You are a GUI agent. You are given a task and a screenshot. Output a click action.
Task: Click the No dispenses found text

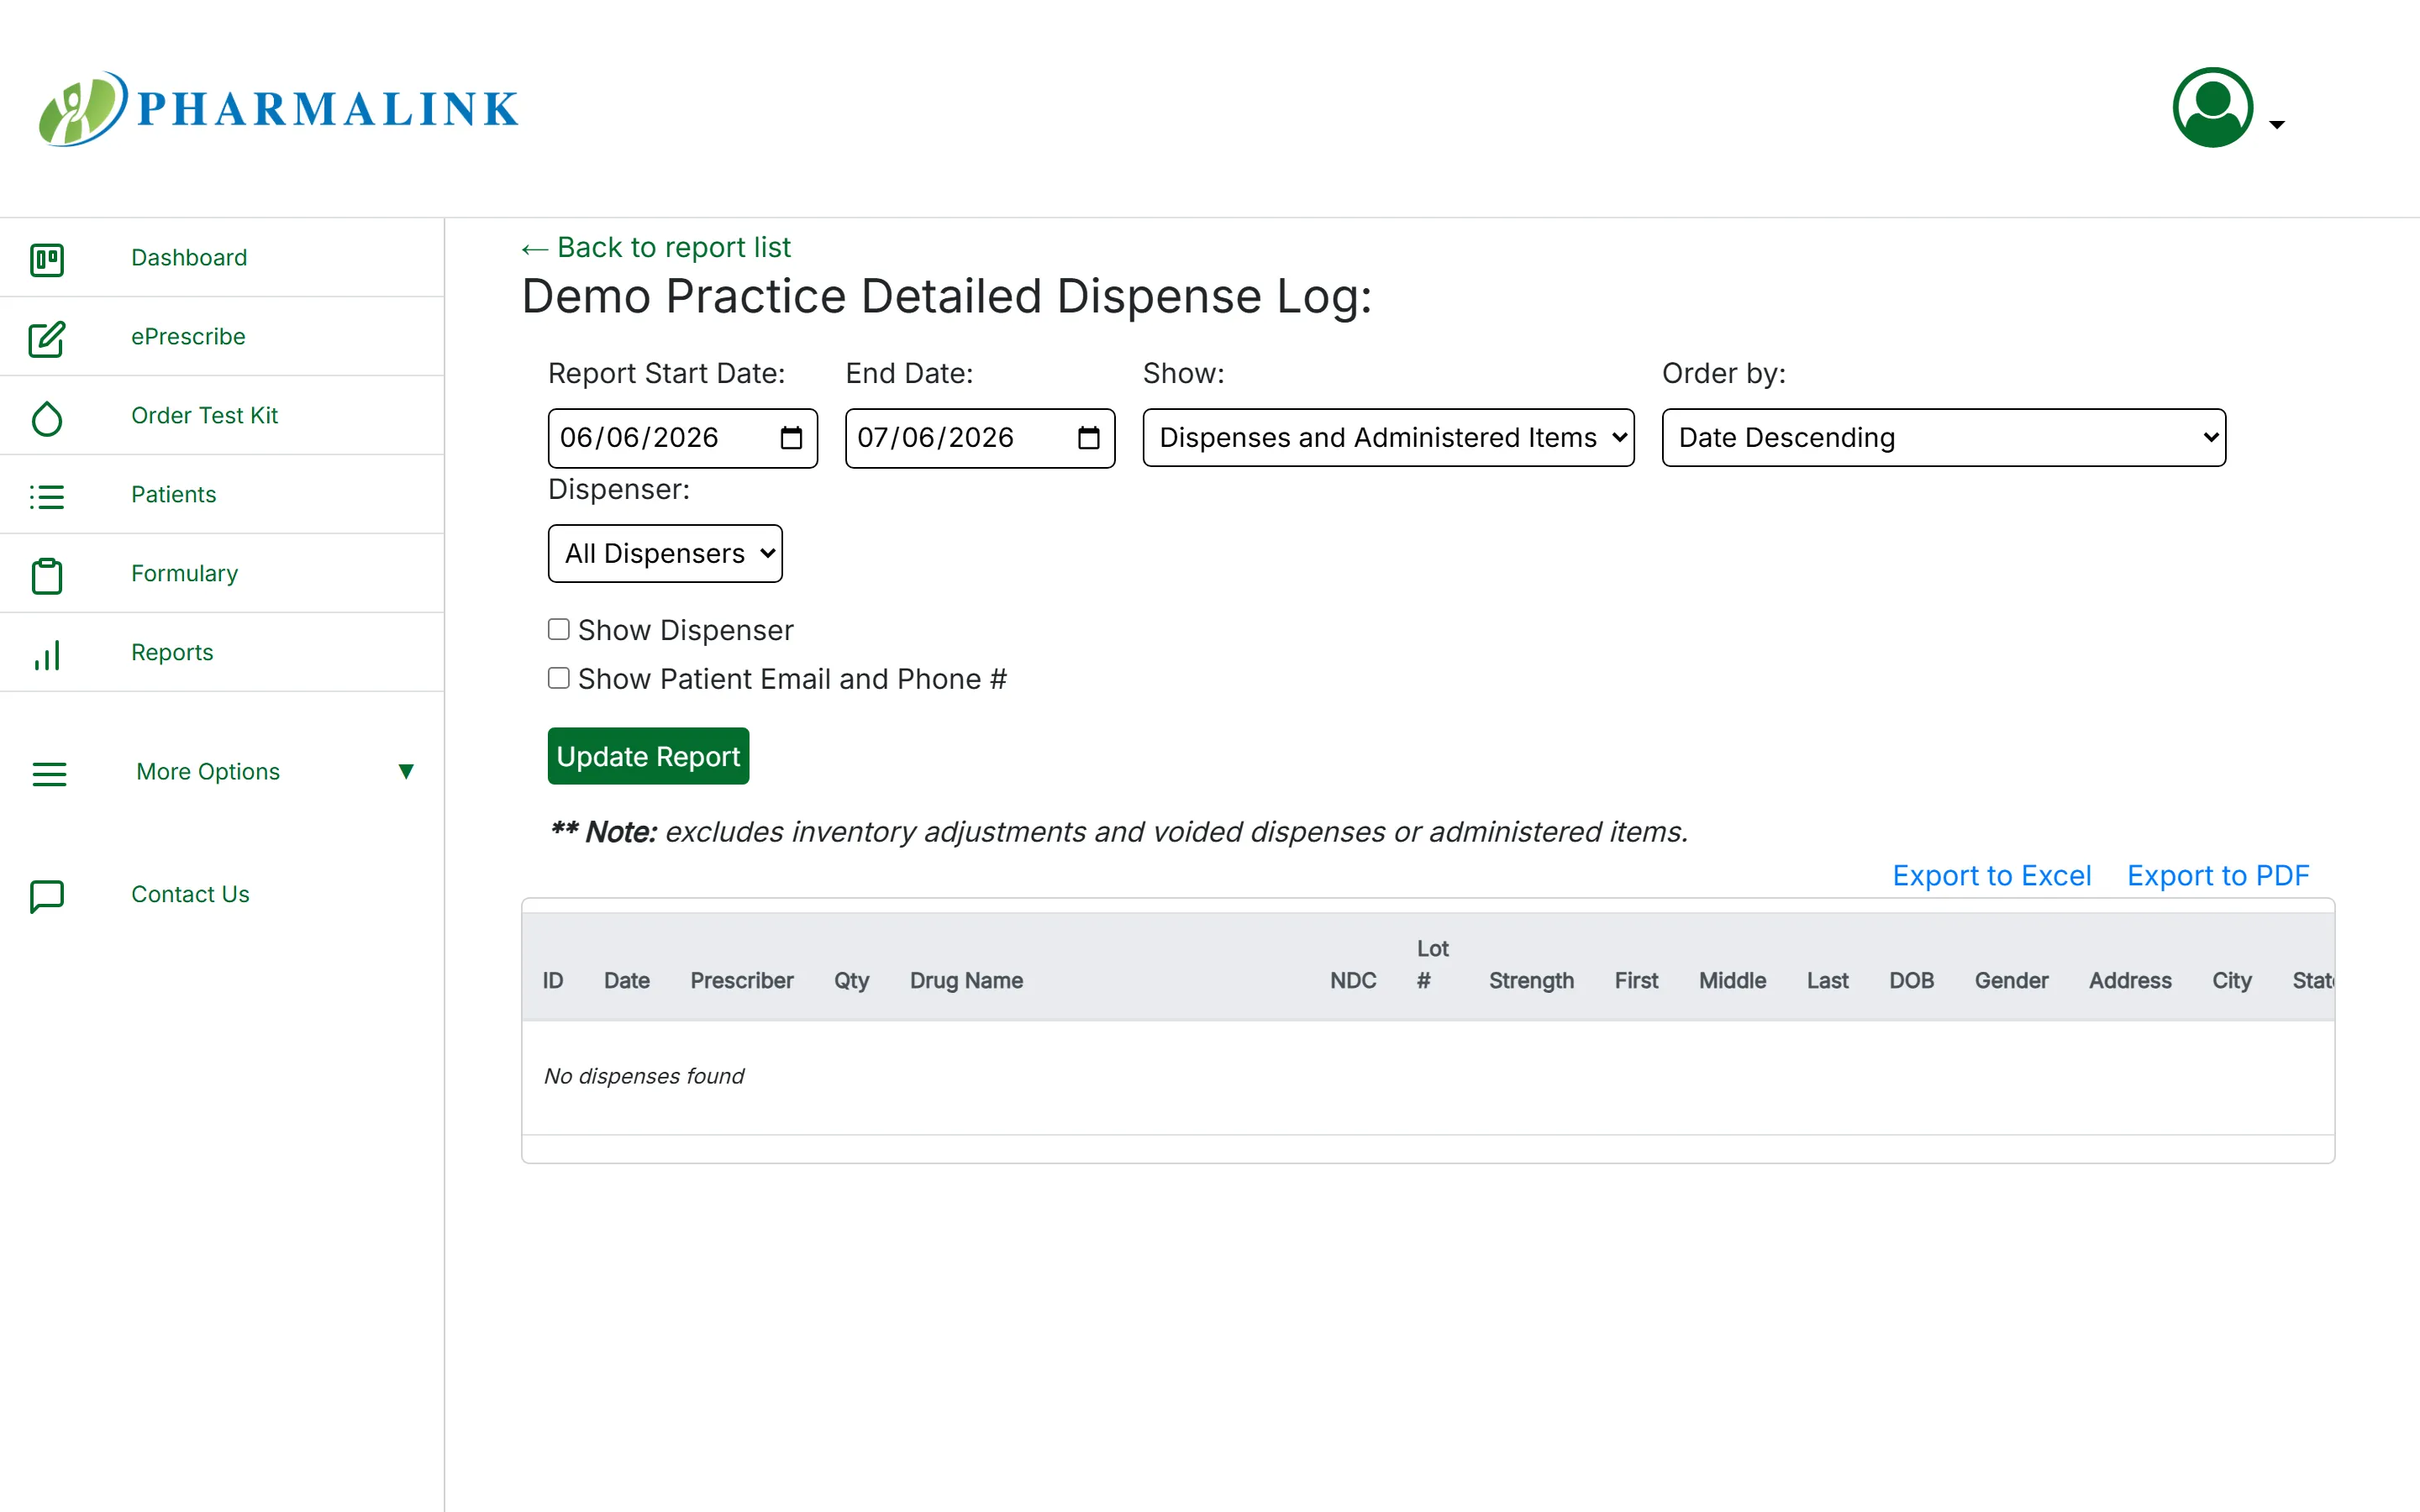[x=644, y=1076]
